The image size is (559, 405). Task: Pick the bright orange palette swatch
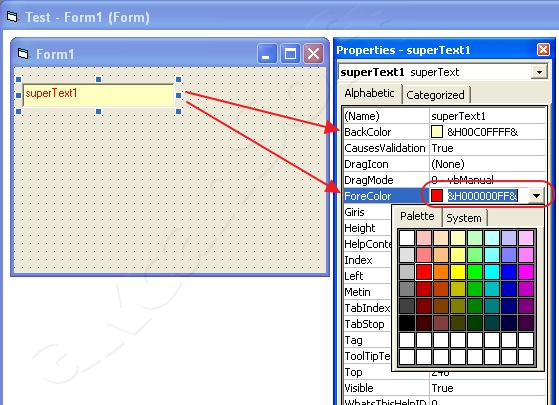point(441,272)
